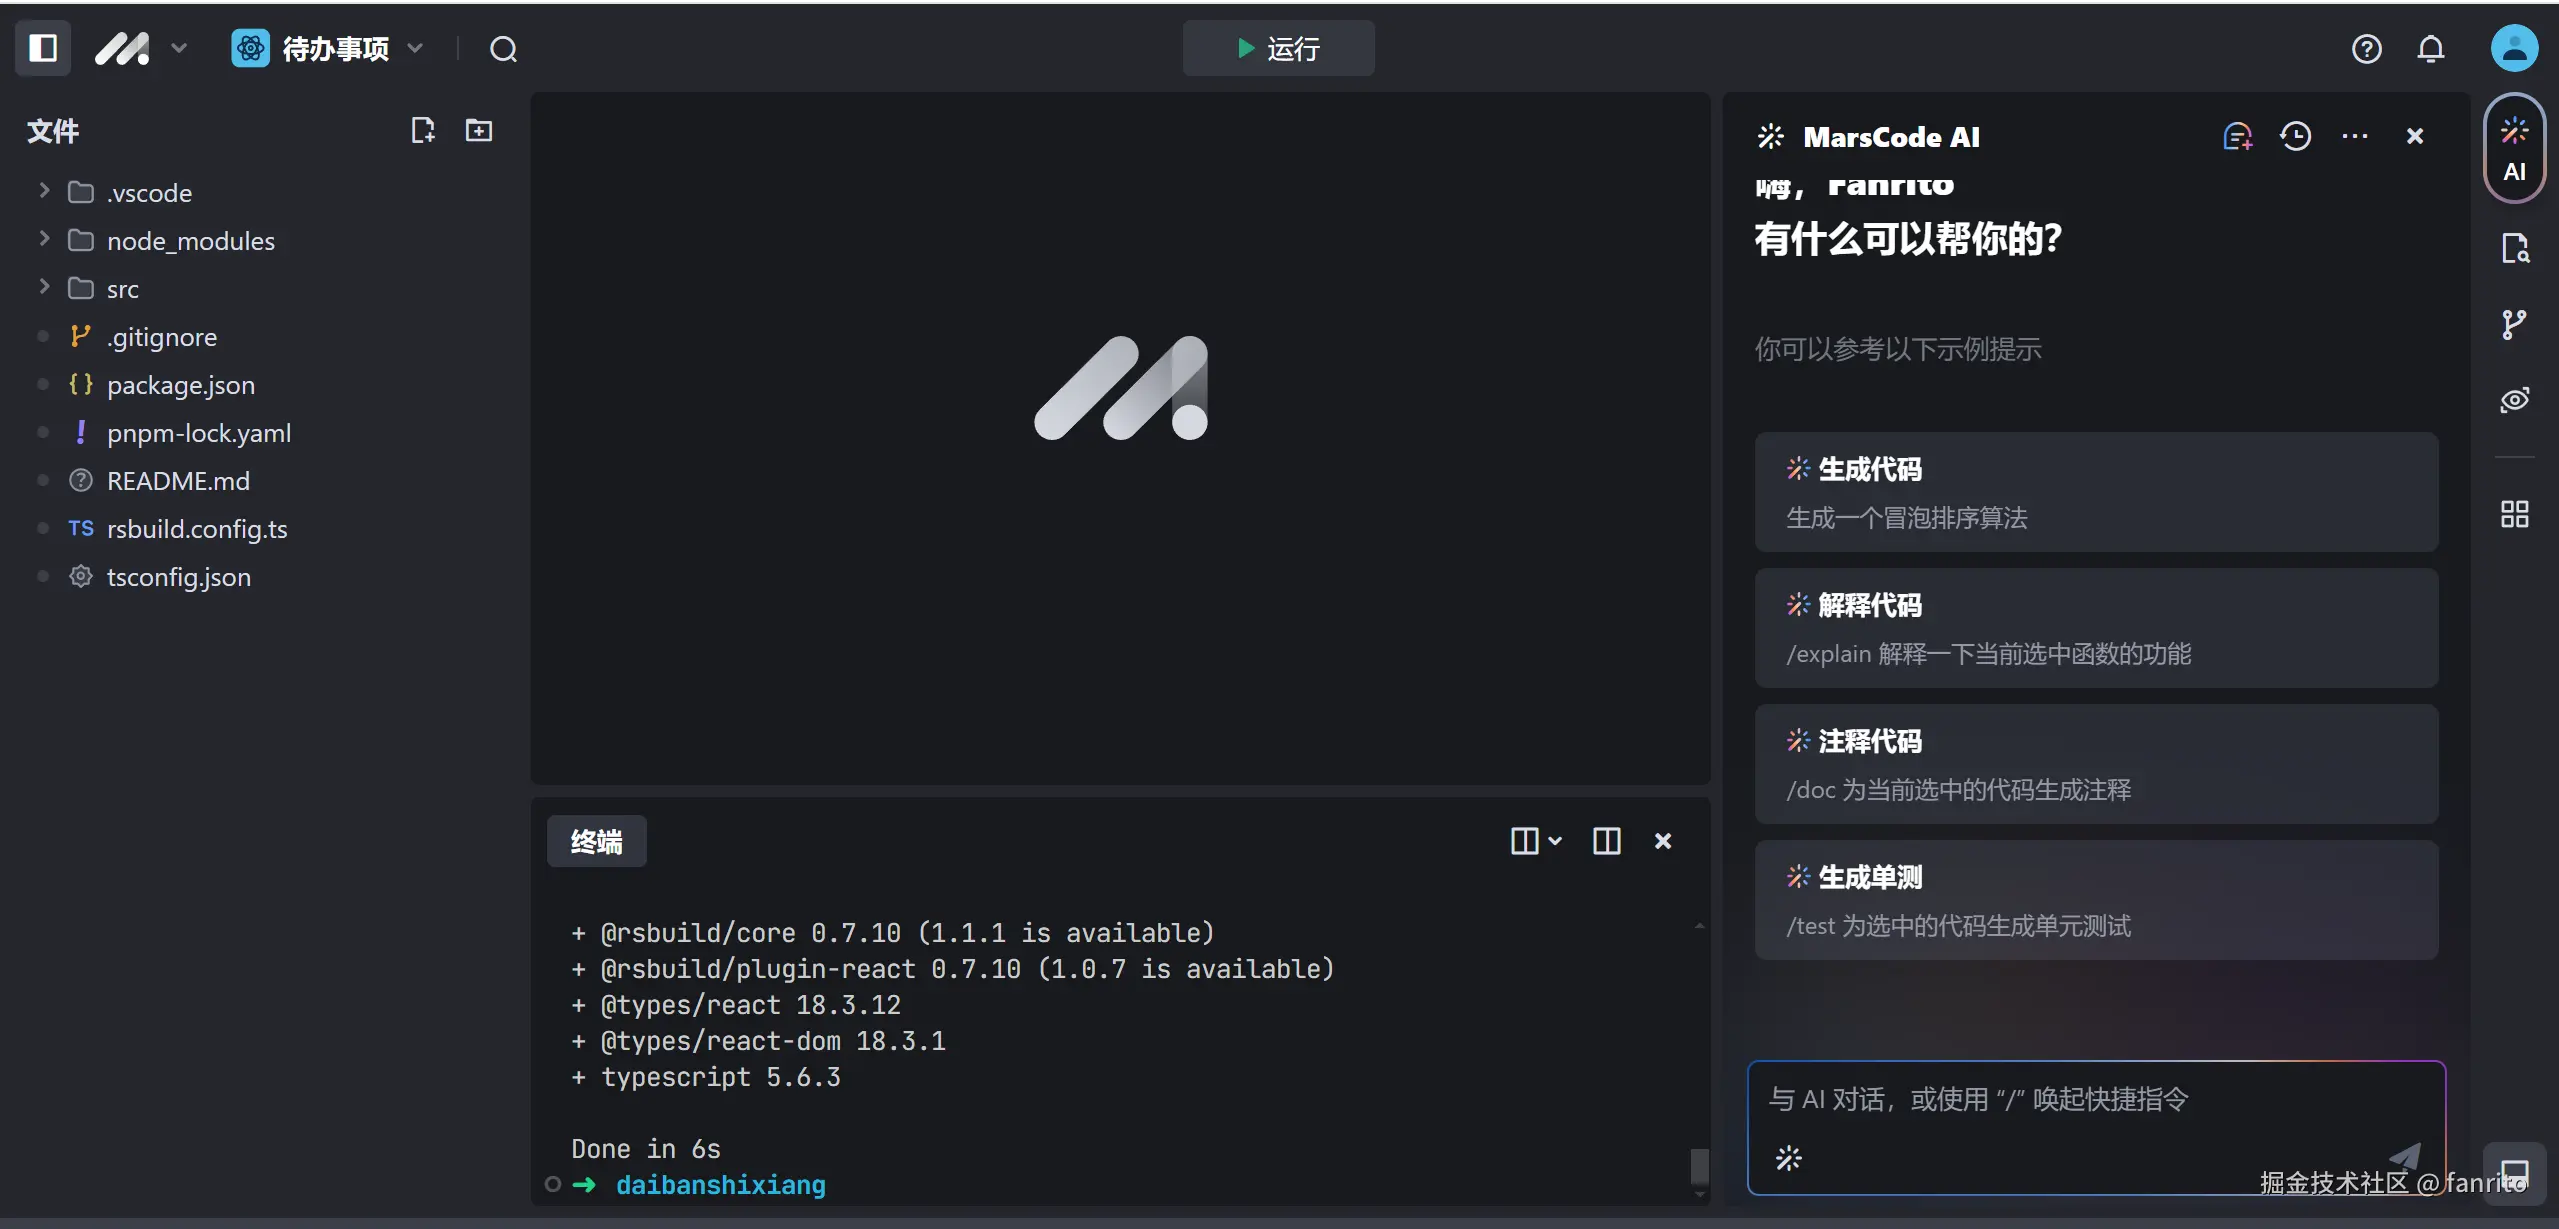Open the preview eye icon
The width and height of the screenshot is (2559, 1229).
(x=2514, y=400)
